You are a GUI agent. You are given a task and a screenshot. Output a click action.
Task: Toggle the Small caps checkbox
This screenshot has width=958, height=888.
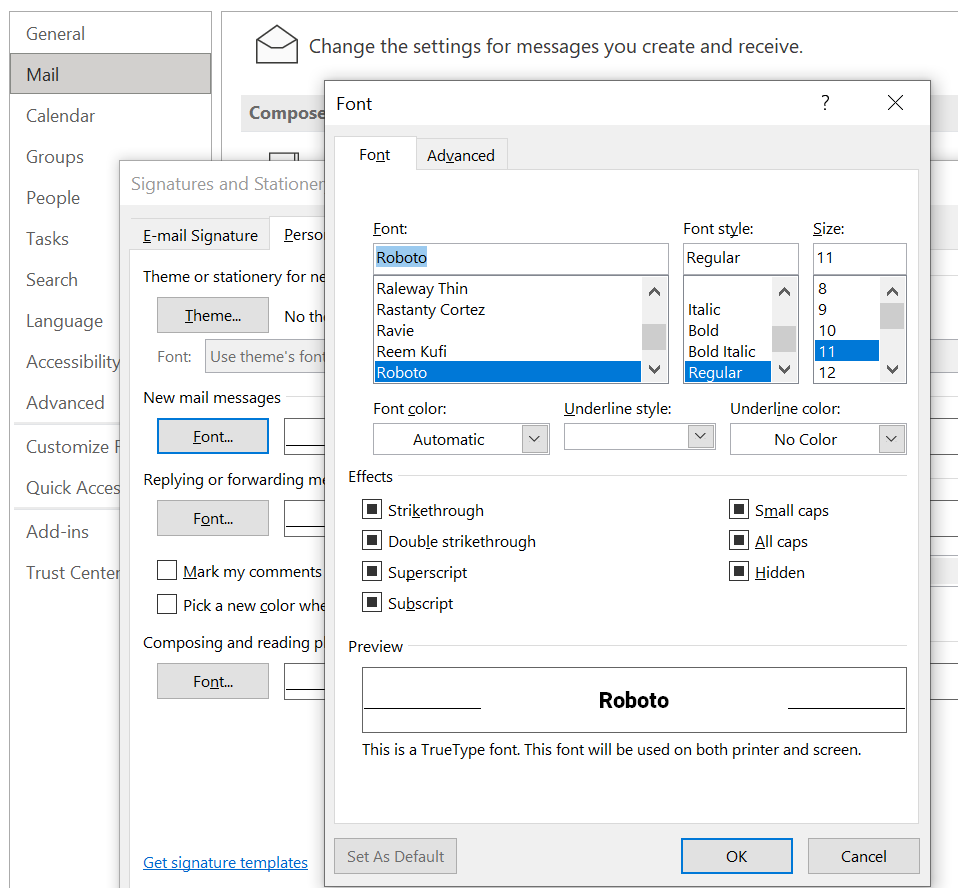pos(739,509)
